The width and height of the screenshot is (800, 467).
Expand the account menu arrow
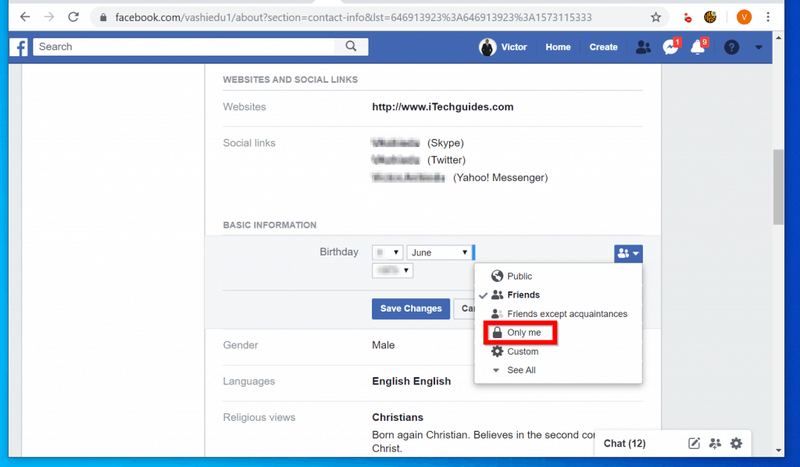pyautogui.click(x=759, y=47)
